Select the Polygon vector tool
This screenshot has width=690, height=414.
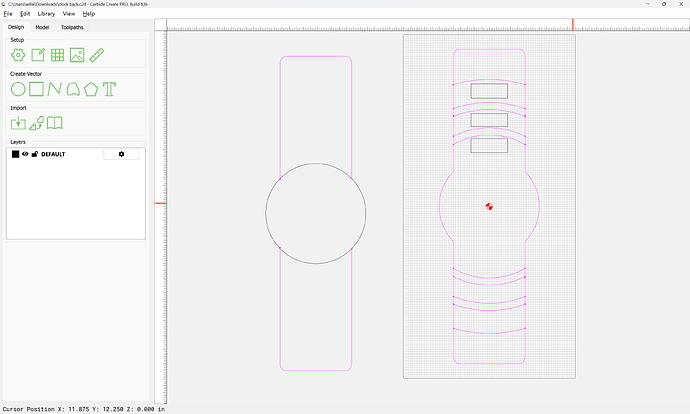click(x=91, y=89)
